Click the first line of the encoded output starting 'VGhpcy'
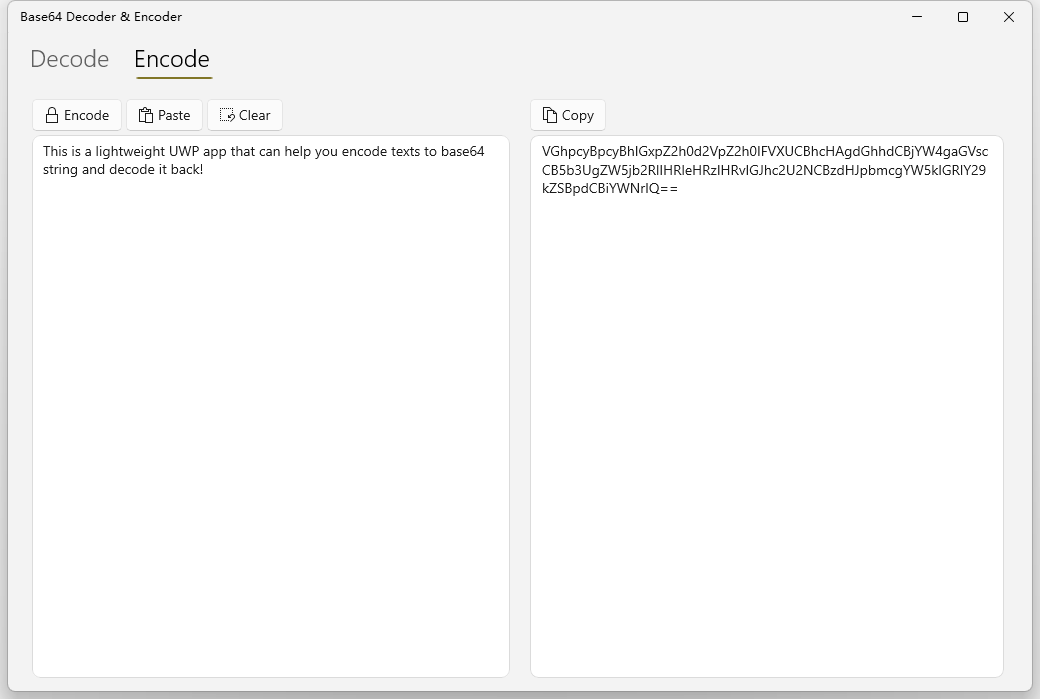 click(x=764, y=152)
